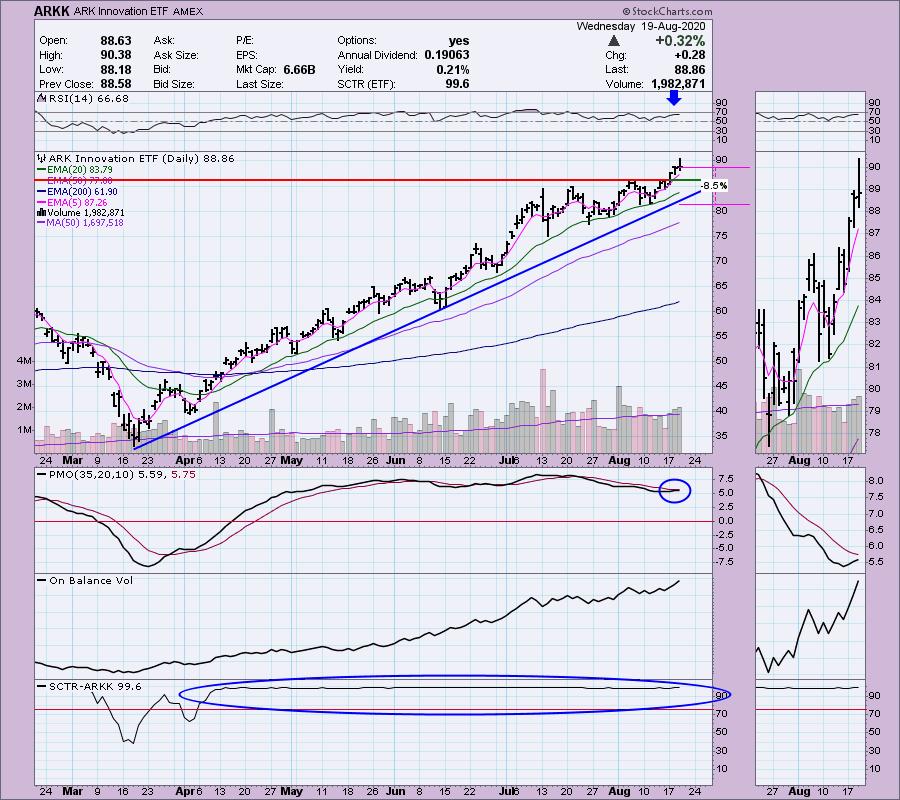The width and height of the screenshot is (900, 800).
Task: Click 'ARK Innovation ETF (Daily) 88.86' legend
Action: (142, 158)
